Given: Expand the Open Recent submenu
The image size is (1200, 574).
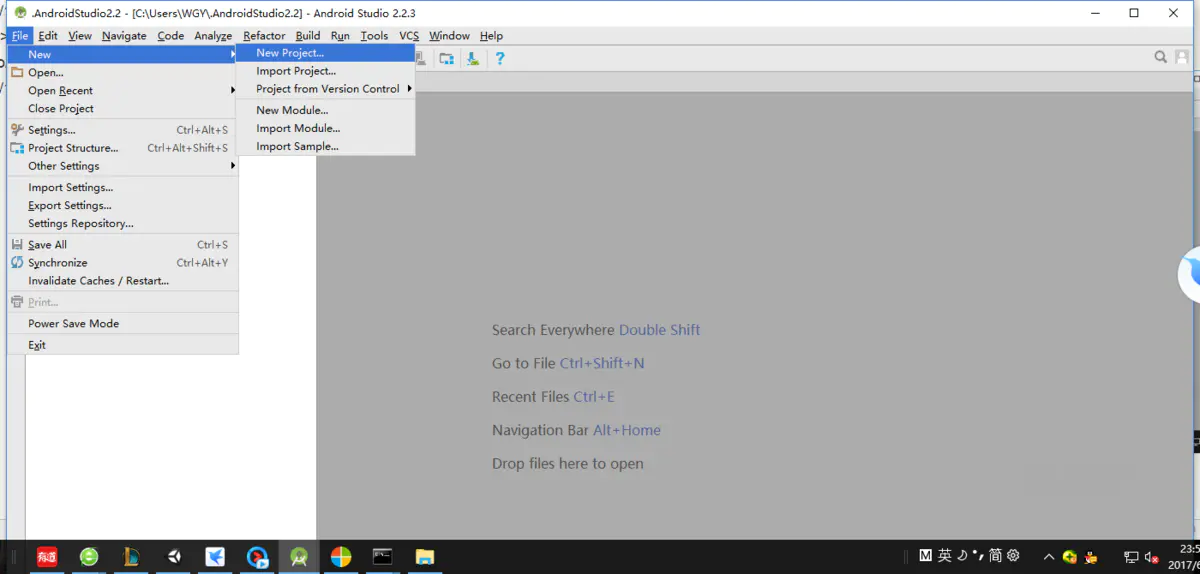Looking at the screenshot, I should (123, 91).
